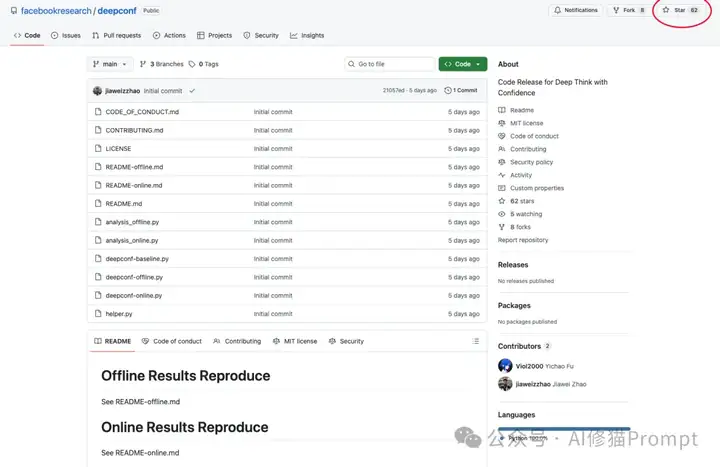
Task: Star the repository with Star button
Action: pyautogui.click(x=681, y=10)
